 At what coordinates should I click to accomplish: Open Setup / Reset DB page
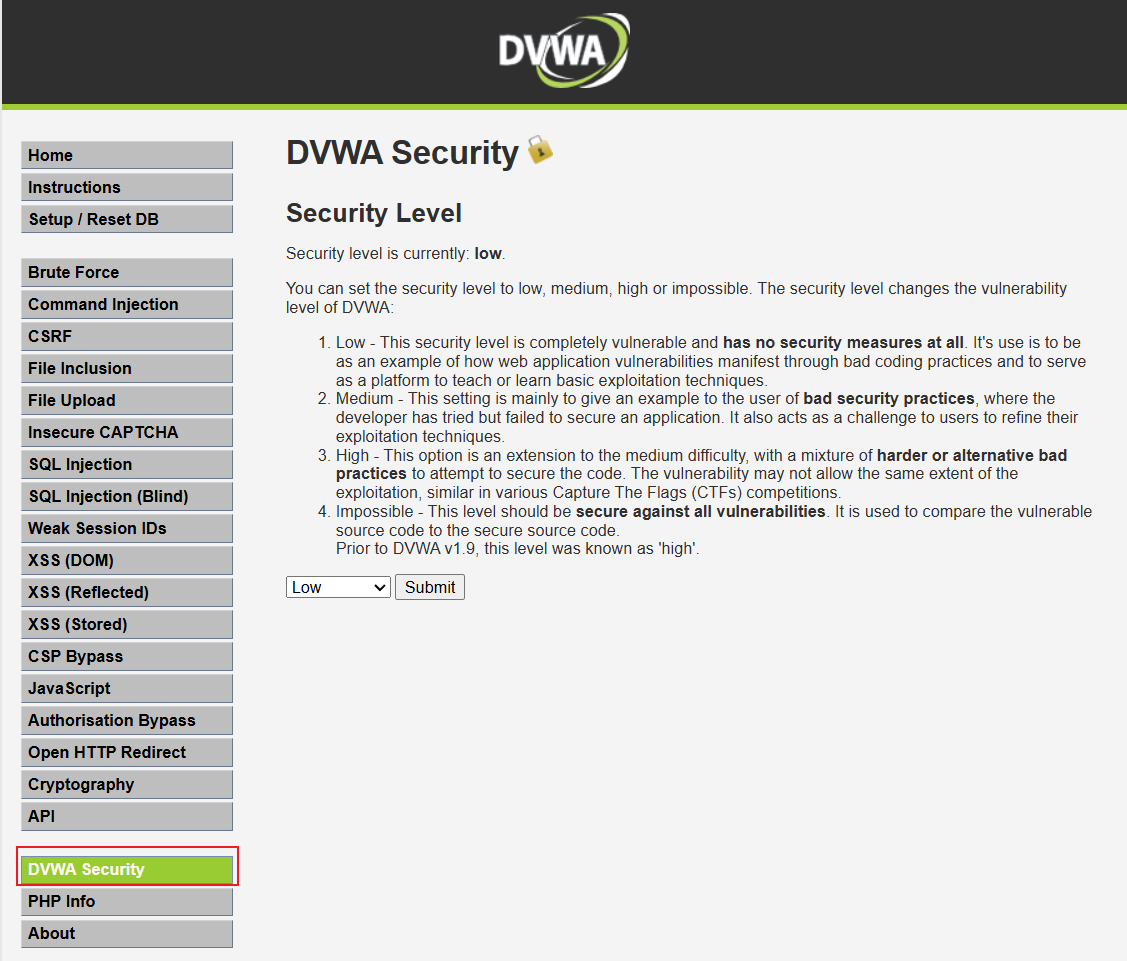click(x=126, y=219)
